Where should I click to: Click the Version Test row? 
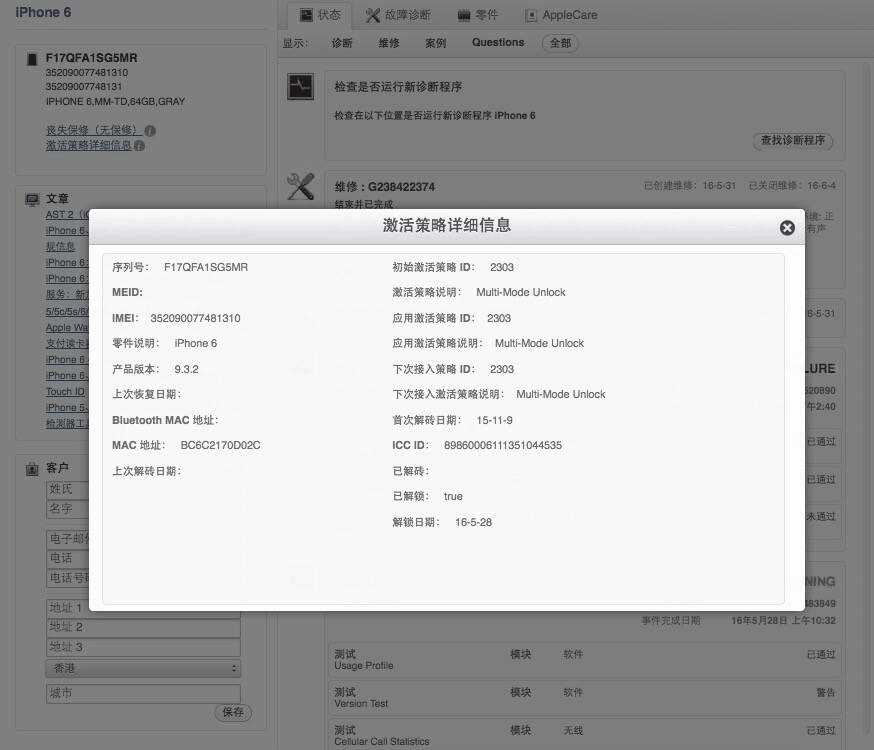pos(584,697)
